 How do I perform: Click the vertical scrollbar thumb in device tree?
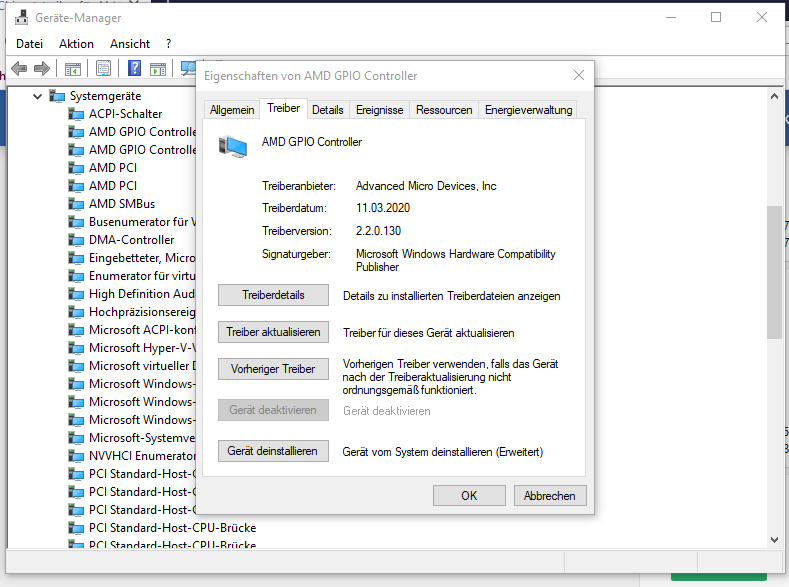pos(774,272)
